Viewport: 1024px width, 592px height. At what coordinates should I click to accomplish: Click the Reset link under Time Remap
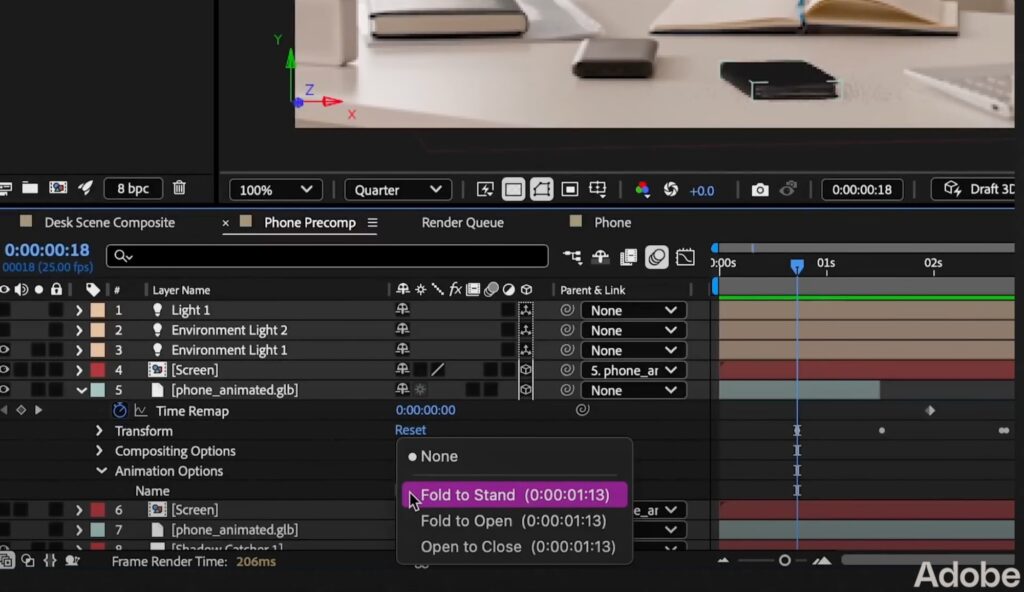click(x=410, y=429)
